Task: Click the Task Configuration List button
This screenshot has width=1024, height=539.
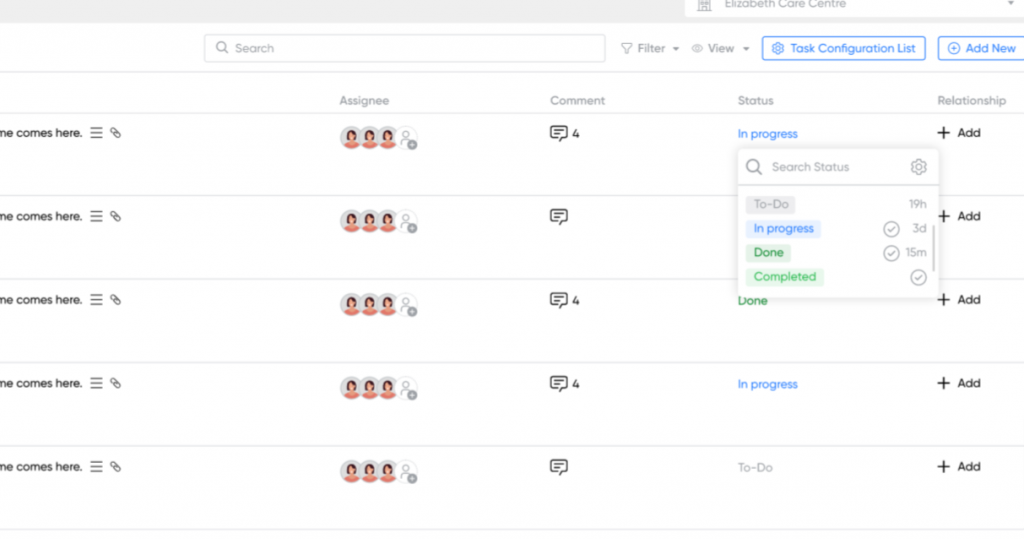Action: pyautogui.click(x=843, y=48)
